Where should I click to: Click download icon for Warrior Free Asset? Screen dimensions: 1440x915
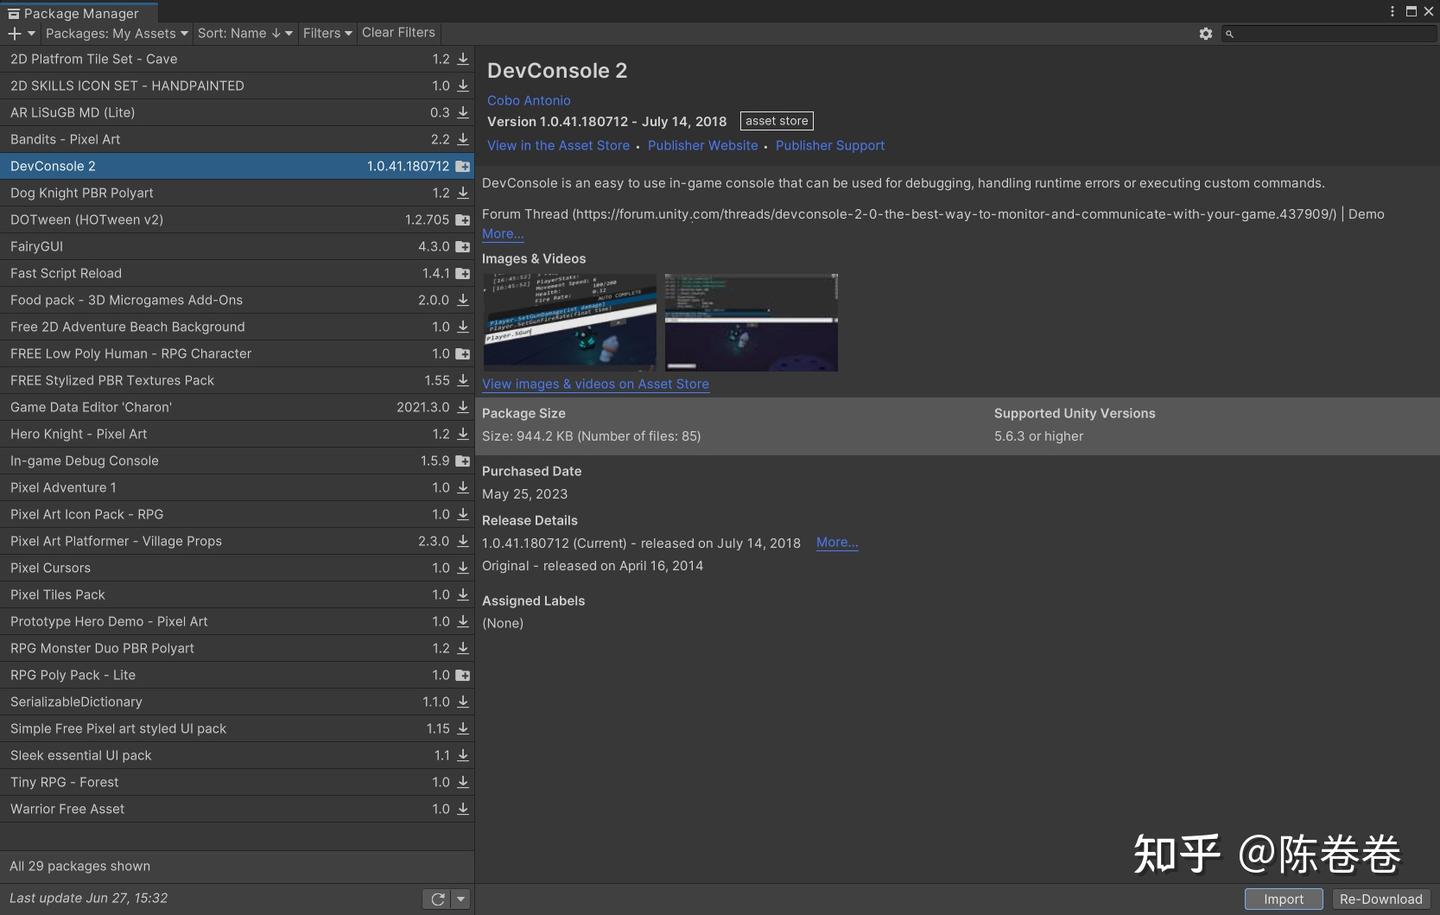[x=463, y=808]
